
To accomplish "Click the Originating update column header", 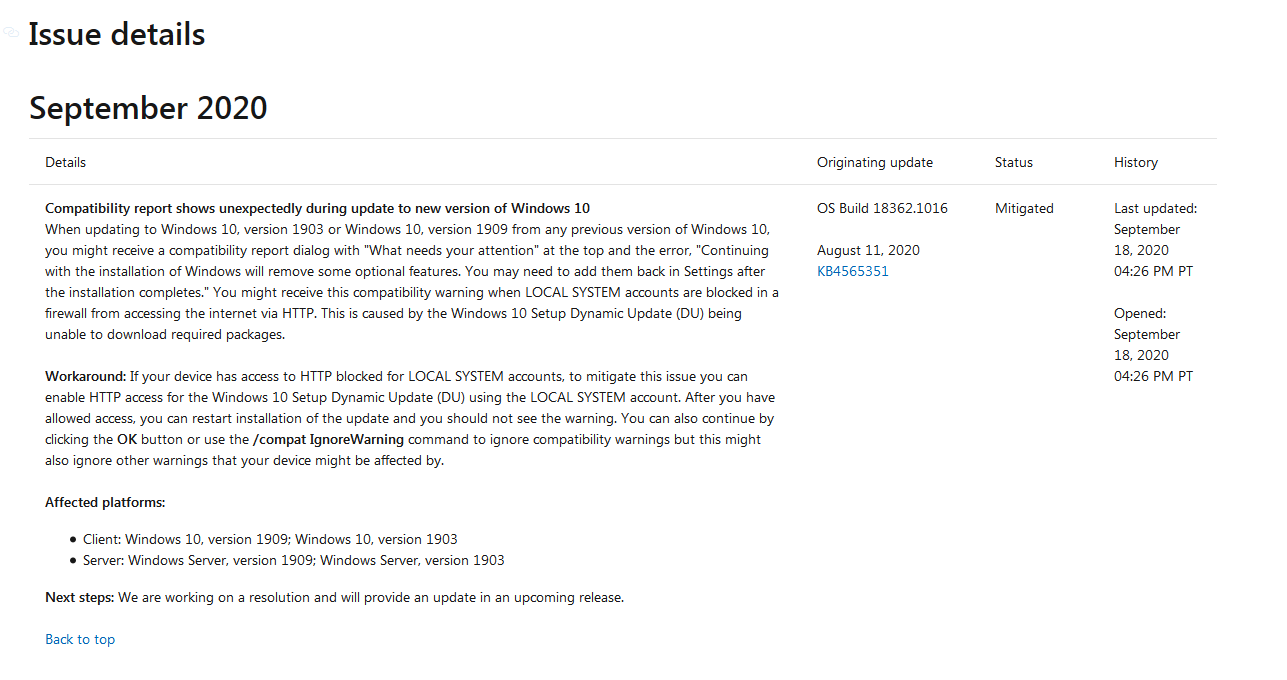I will click(875, 162).
